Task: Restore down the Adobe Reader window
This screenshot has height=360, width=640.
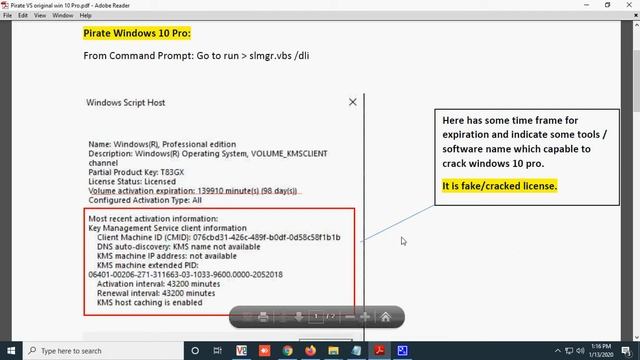Action: (x=607, y=5)
